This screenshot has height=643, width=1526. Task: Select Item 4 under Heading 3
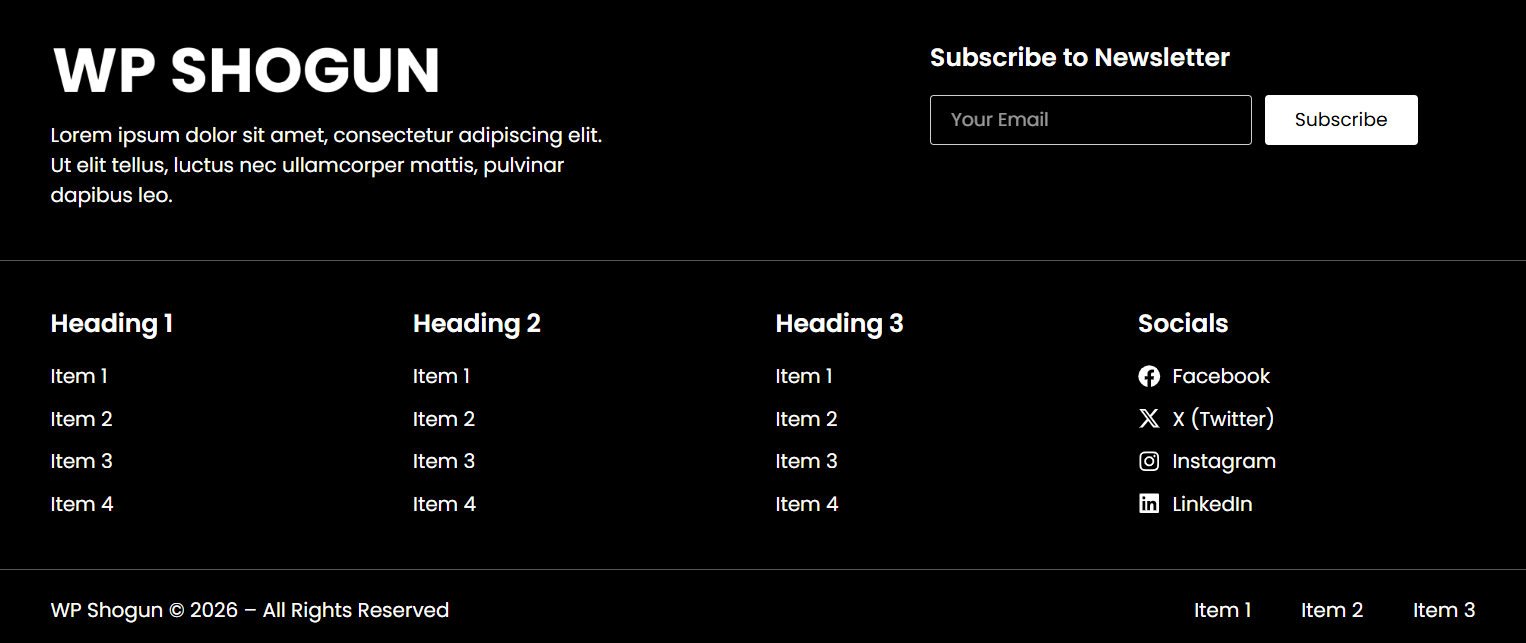point(807,504)
